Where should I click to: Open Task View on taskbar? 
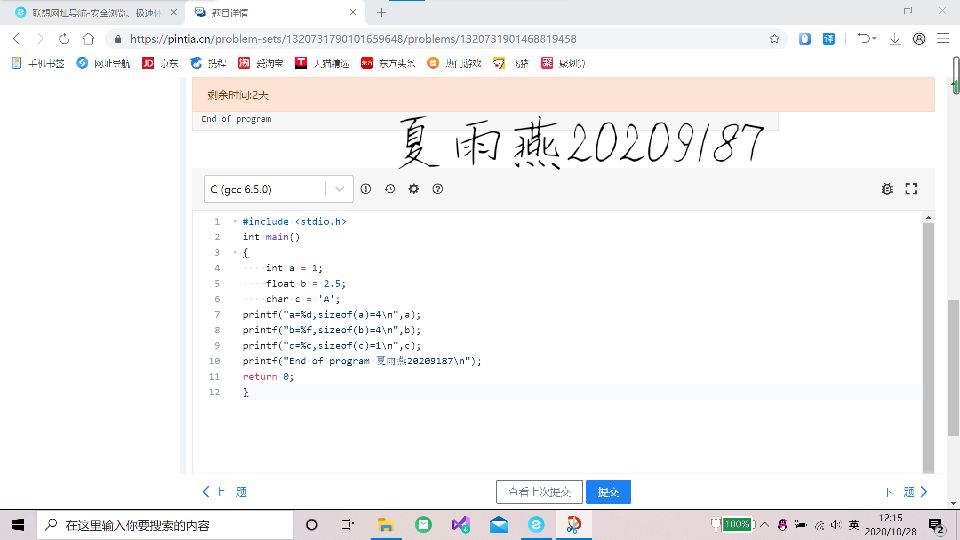(347, 525)
